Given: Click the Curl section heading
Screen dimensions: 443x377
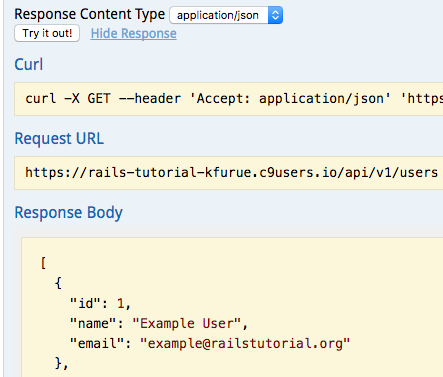Looking at the screenshot, I should pos(29,64).
